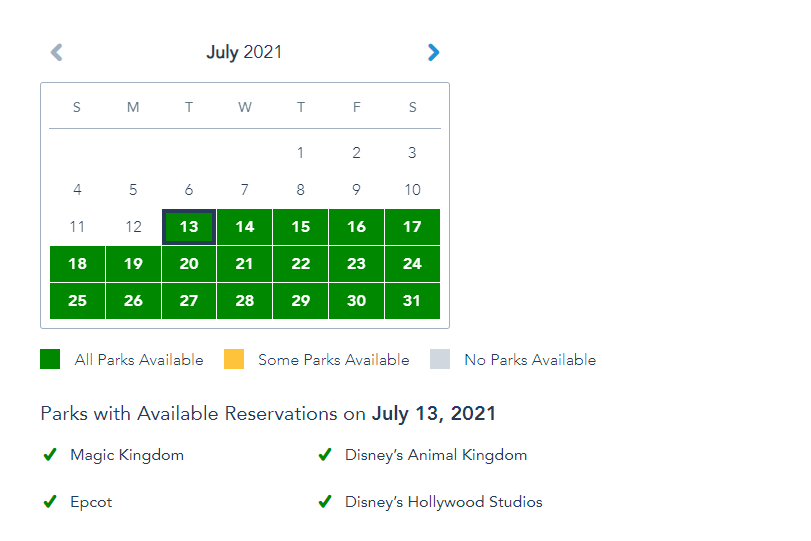Image resolution: width=811 pixels, height=541 pixels.
Task: Click the July 2021 month heading
Action: click(x=244, y=52)
